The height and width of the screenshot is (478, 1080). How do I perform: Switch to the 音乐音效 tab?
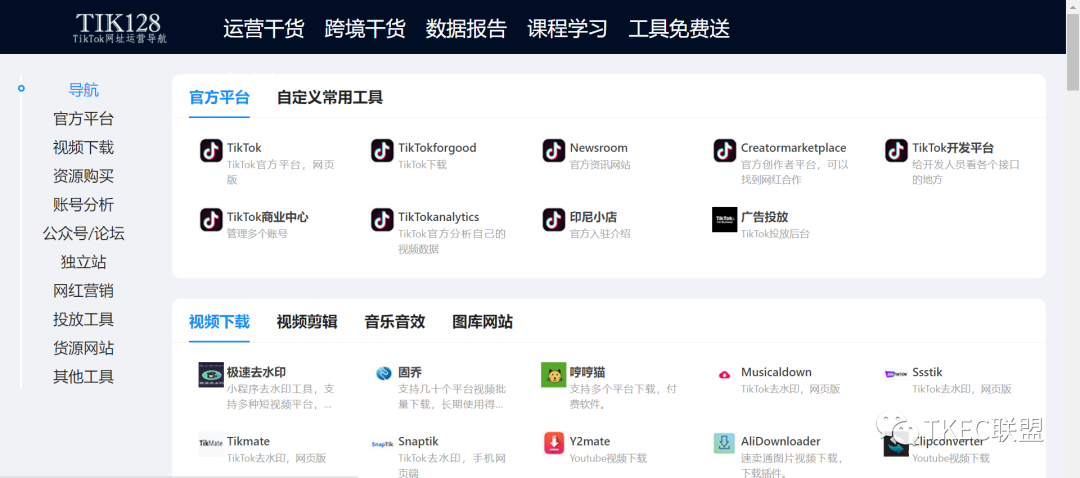point(395,322)
